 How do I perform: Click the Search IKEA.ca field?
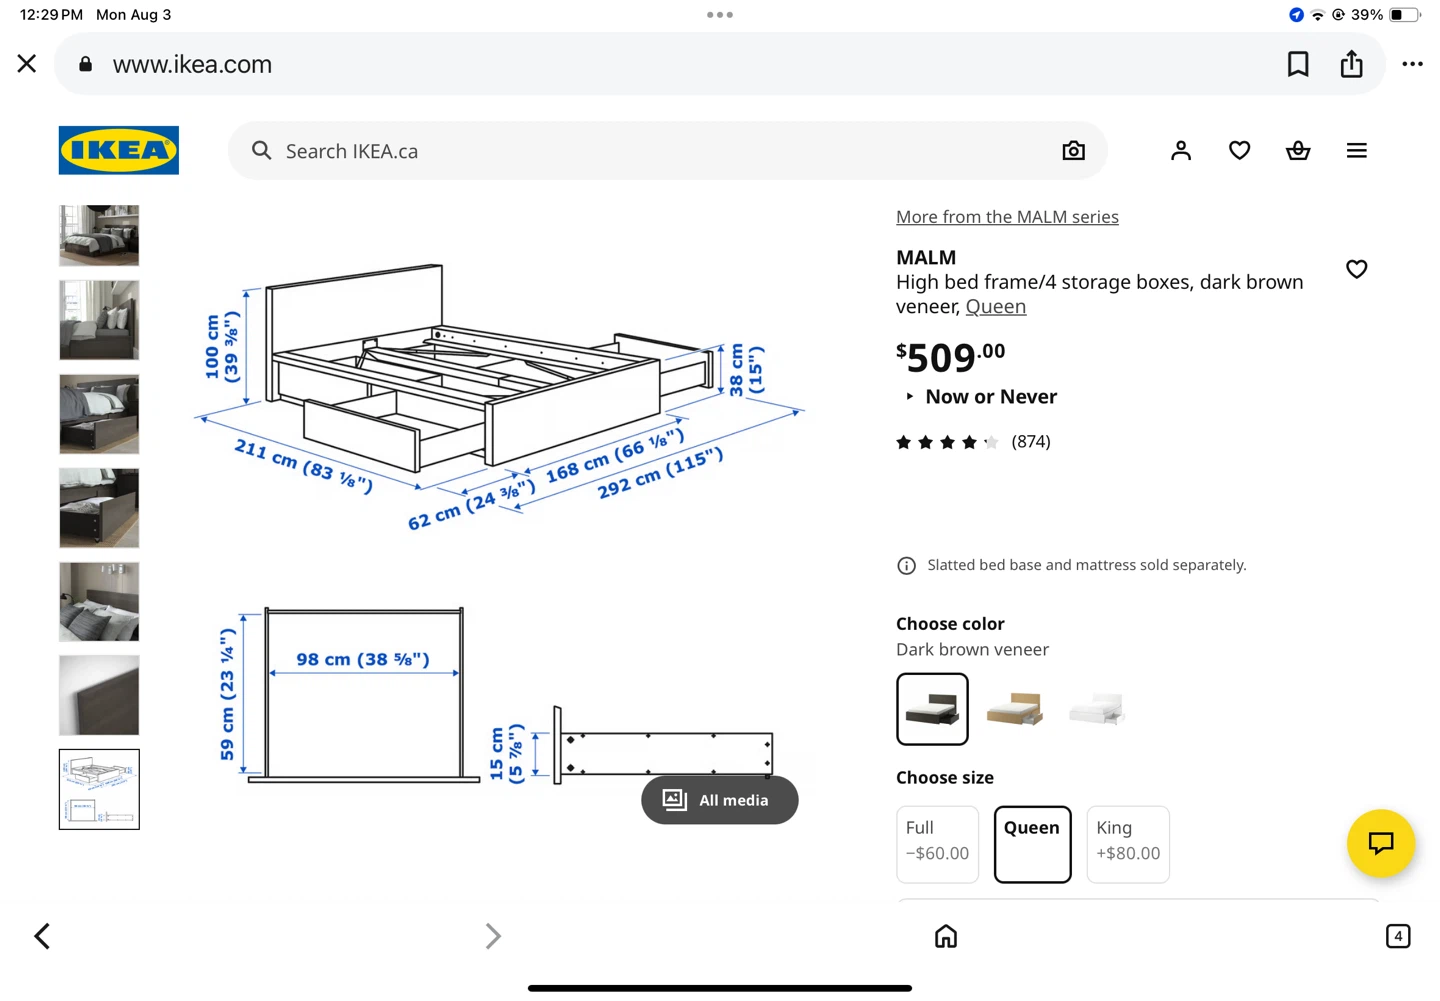pos(668,151)
